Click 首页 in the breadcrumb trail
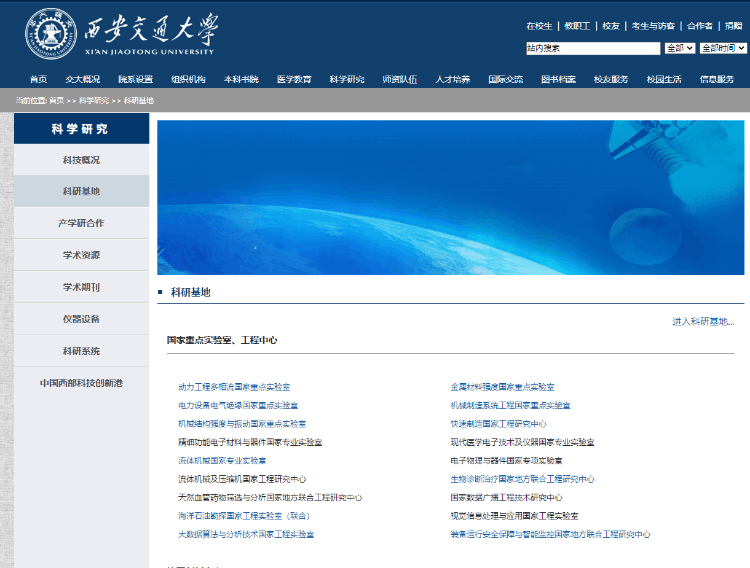The height and width of the screenshot is (568, 750). coord(56,100)
